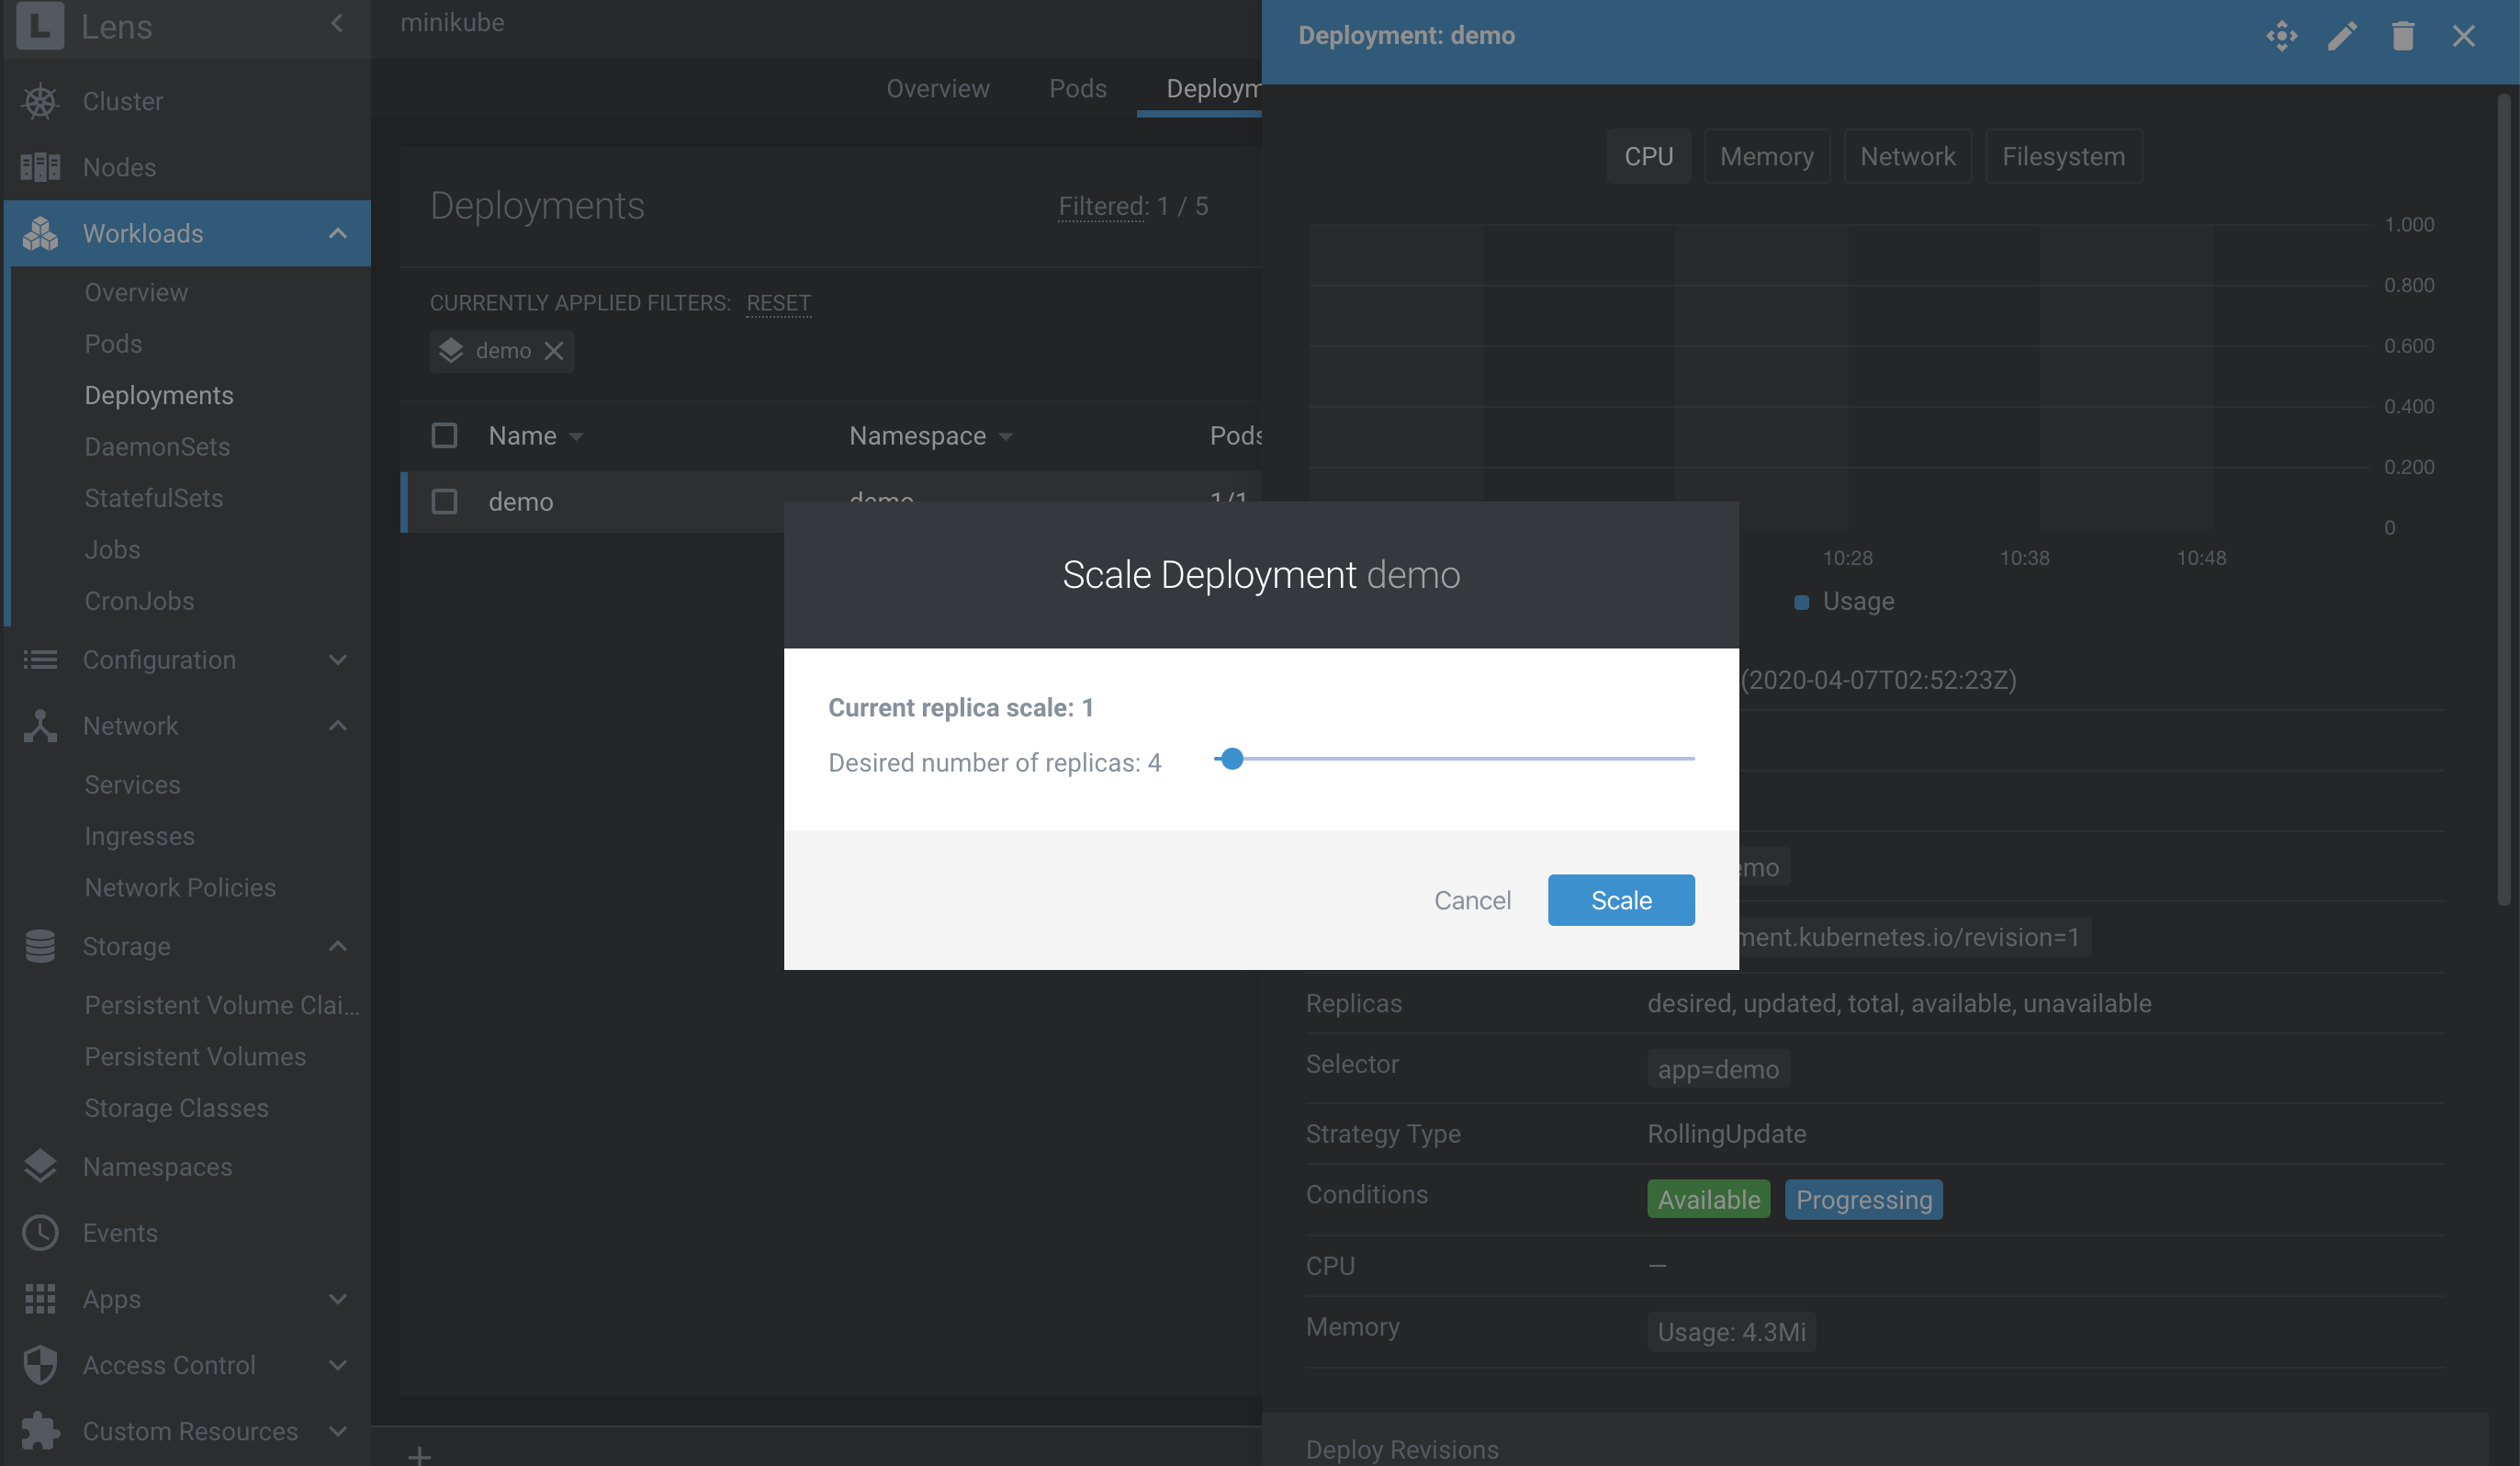Check the demo deployment row checkbox
The image size is (2520, 1466).
(x=444, y=502)
